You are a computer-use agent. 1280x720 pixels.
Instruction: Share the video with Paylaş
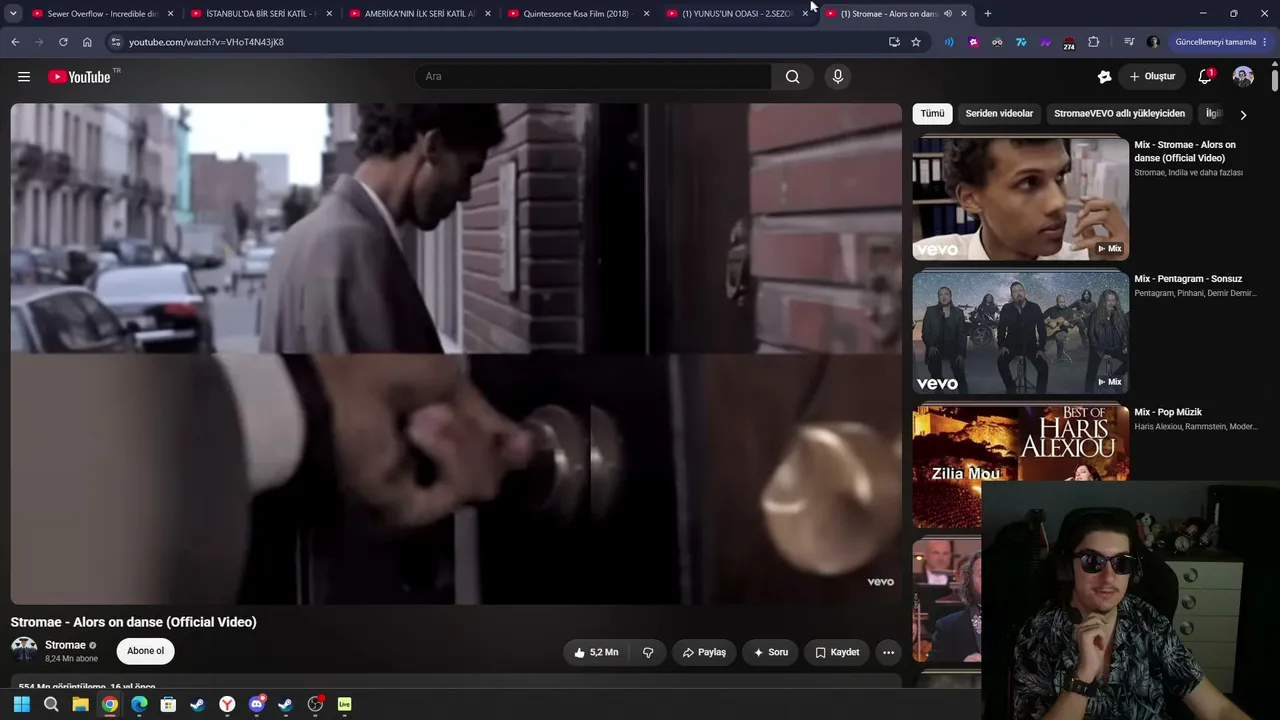704,652
